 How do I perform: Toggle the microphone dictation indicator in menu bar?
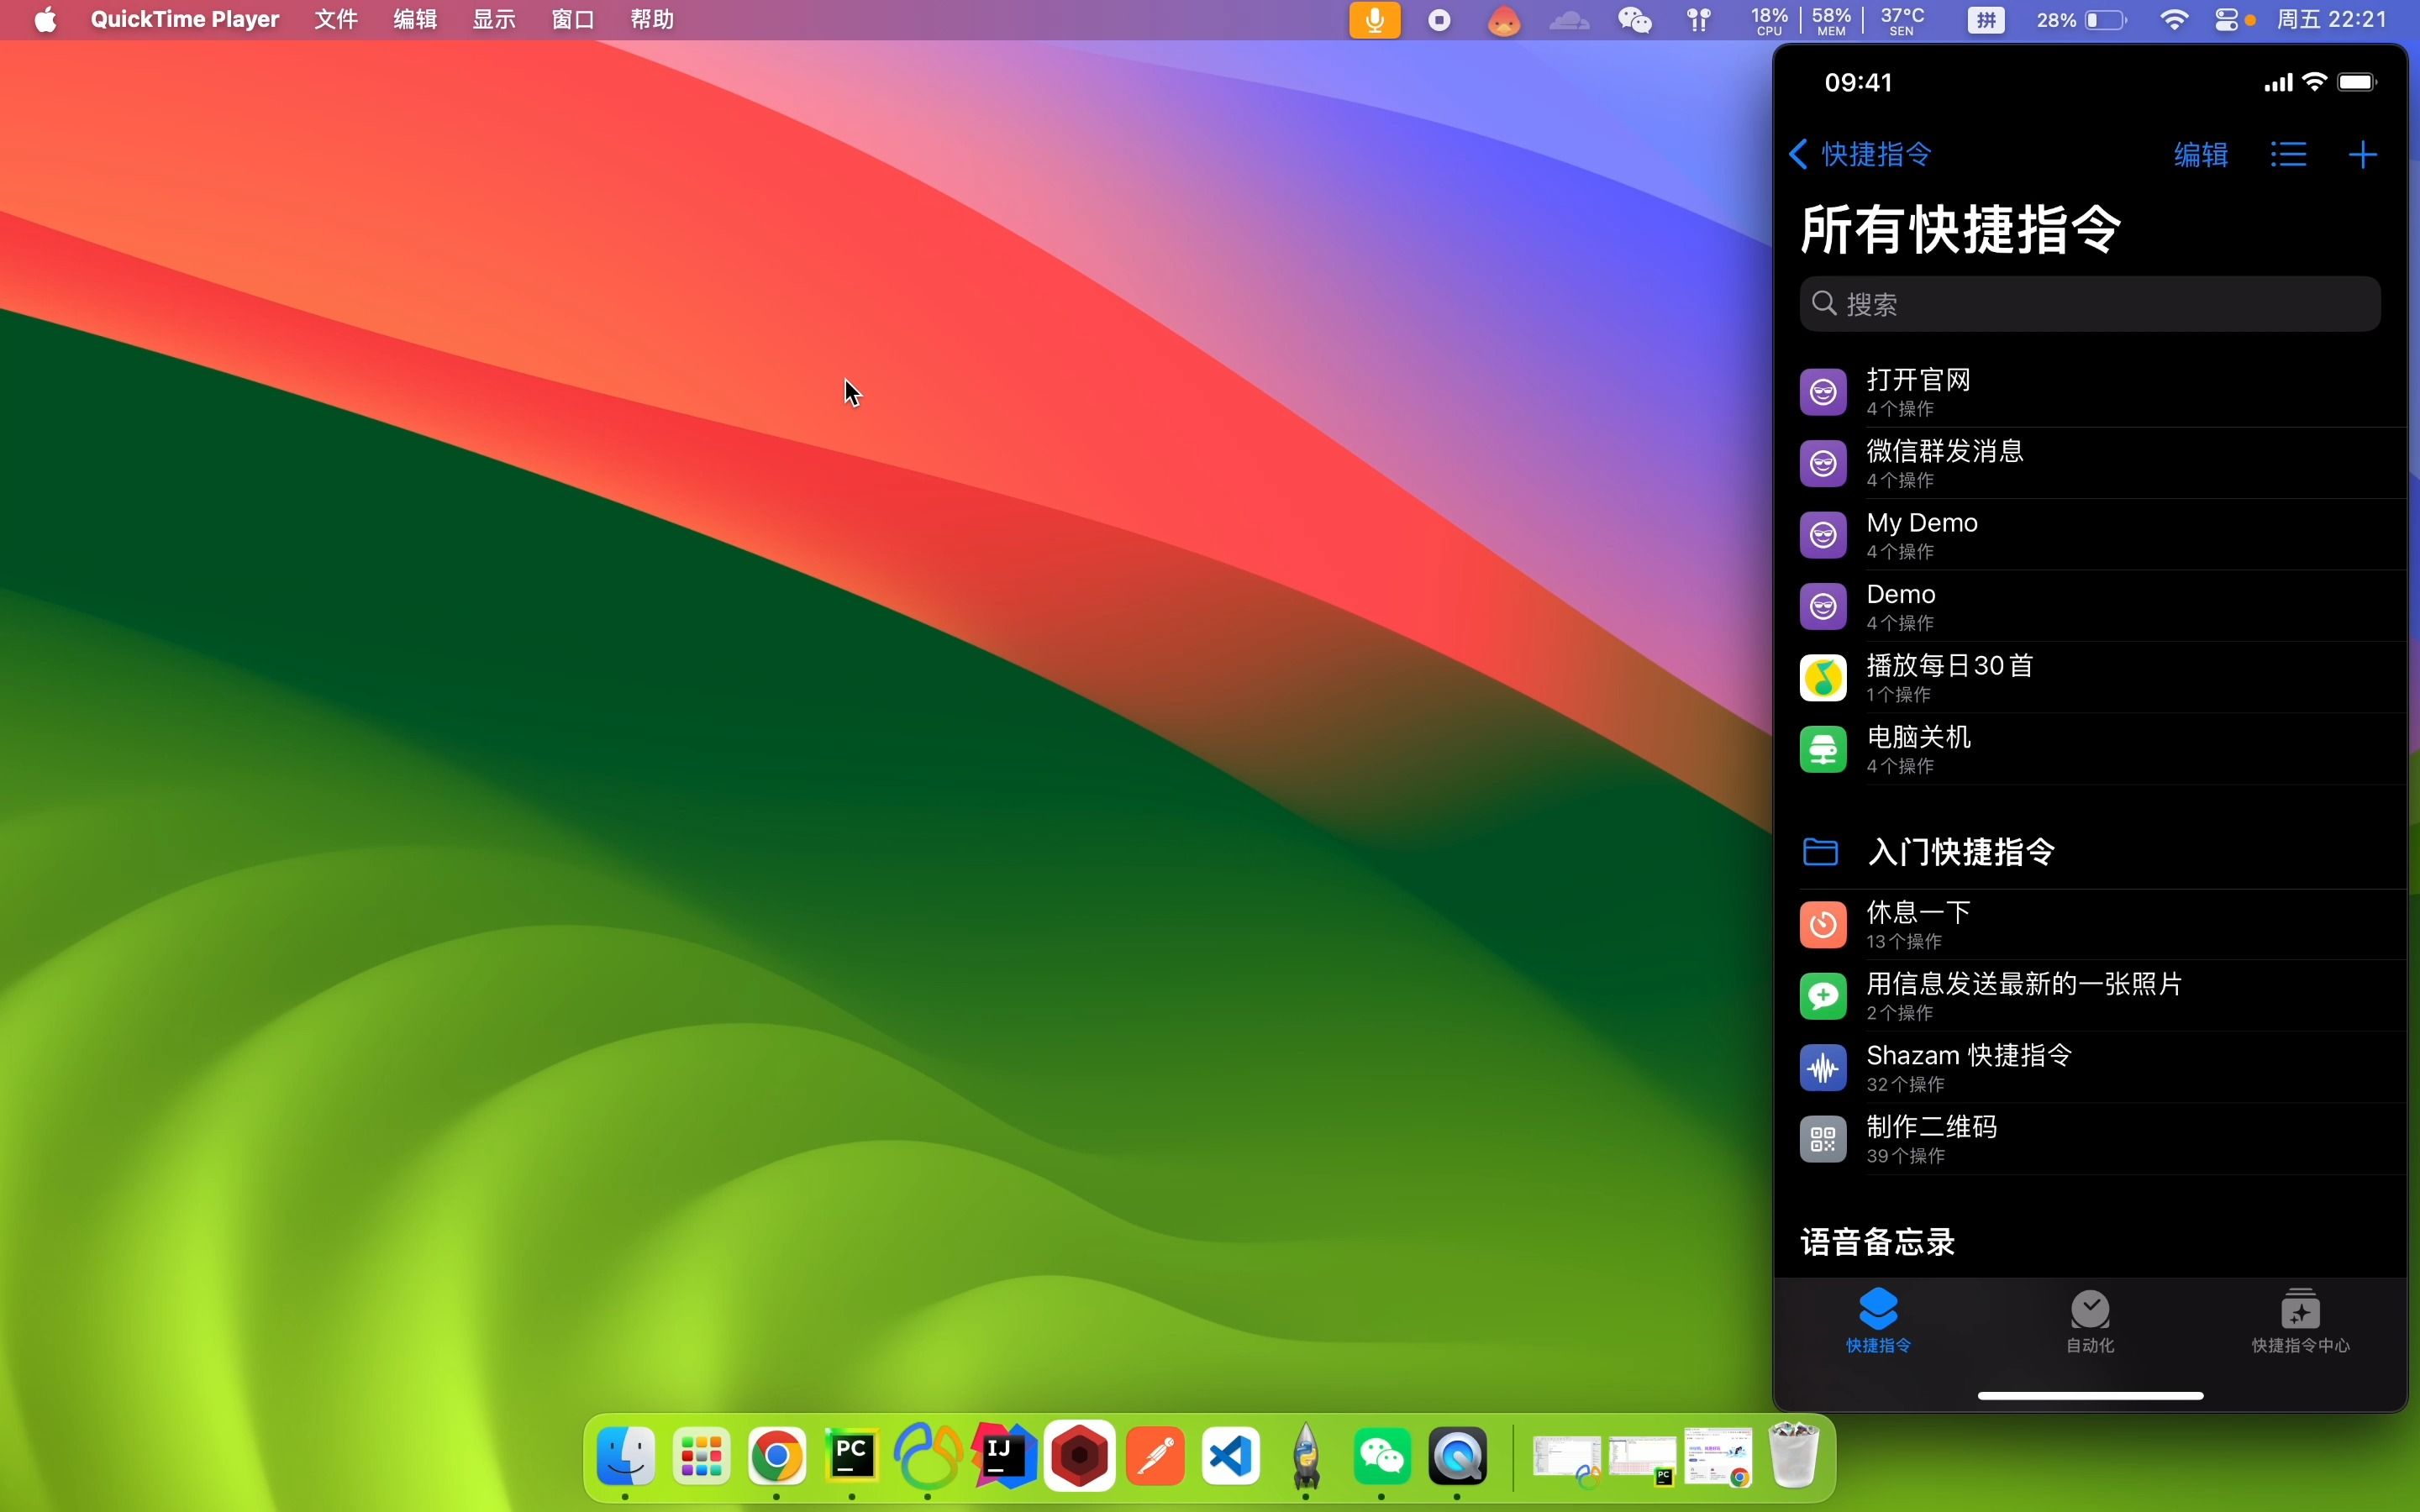click(x=1375, y=20)
